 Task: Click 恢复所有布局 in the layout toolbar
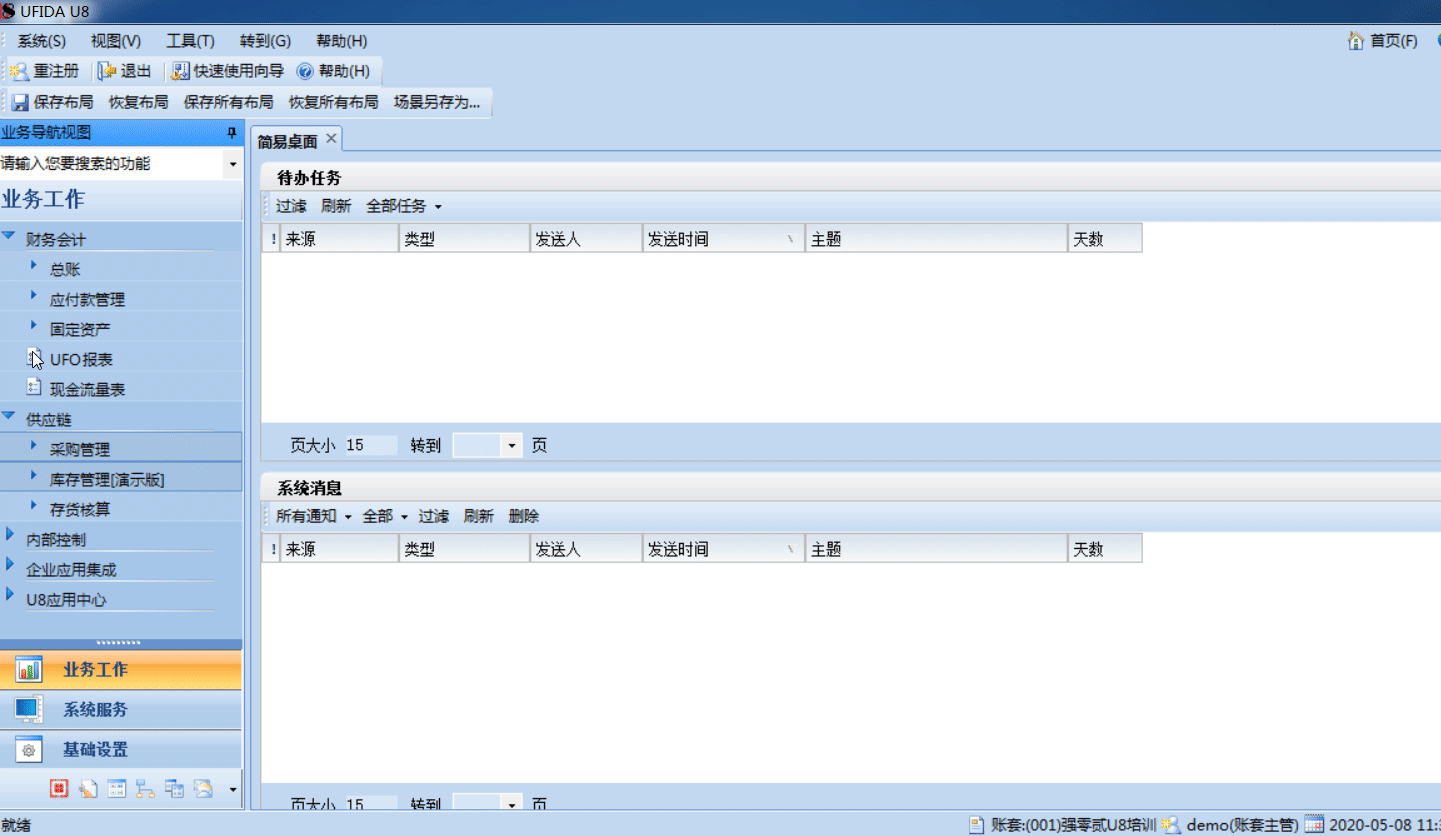point(334,102)
